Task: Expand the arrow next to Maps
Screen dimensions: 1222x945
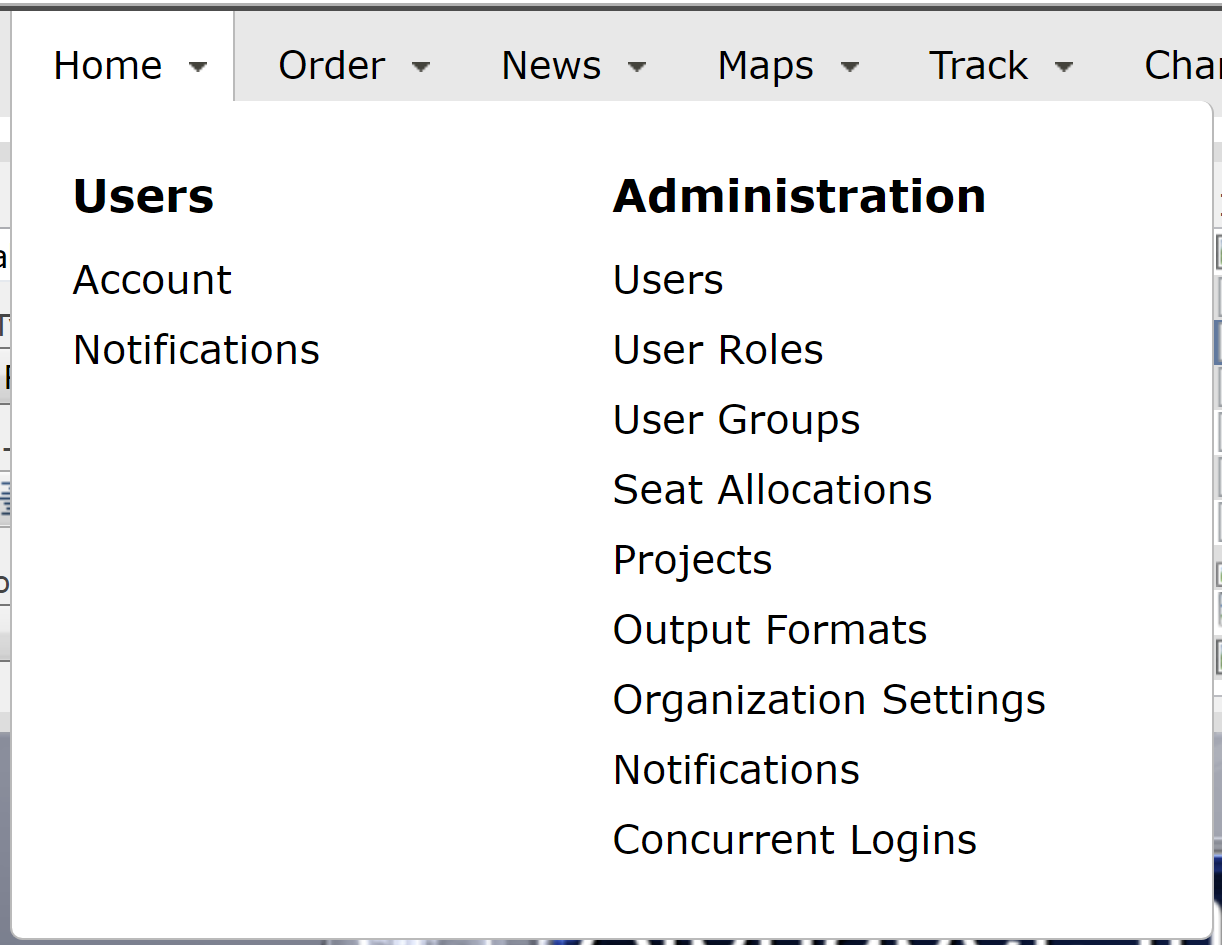Action: coord(850,67)
